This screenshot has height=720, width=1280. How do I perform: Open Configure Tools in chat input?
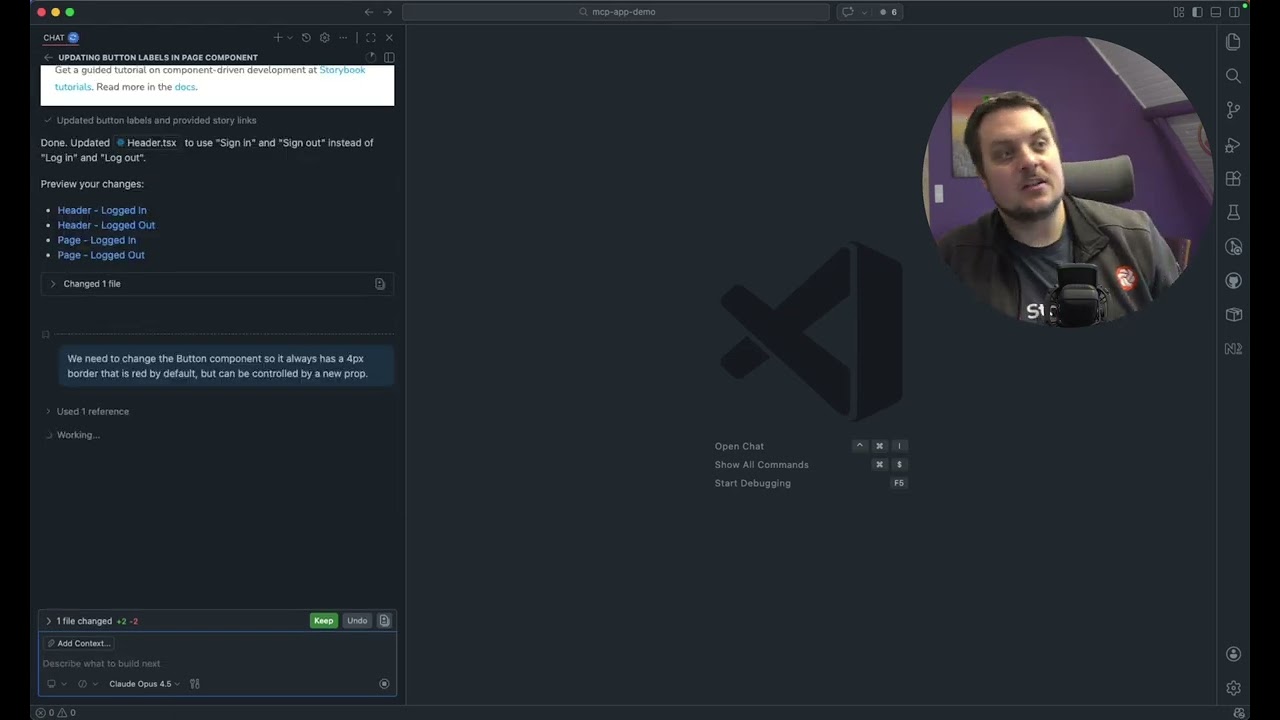pyautogui.click(x=195, y=684)
